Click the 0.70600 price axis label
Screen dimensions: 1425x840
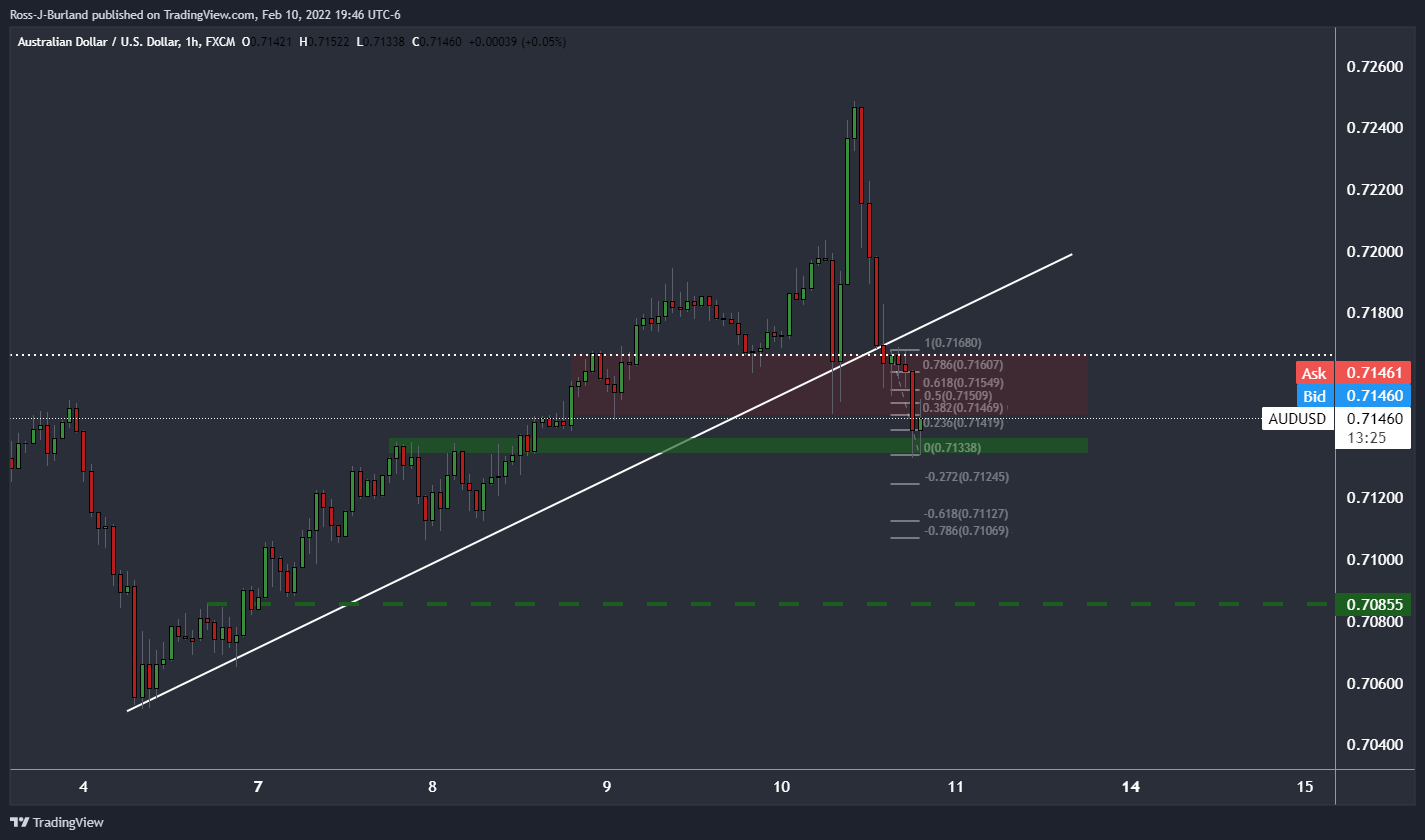tap(1374, 683)
